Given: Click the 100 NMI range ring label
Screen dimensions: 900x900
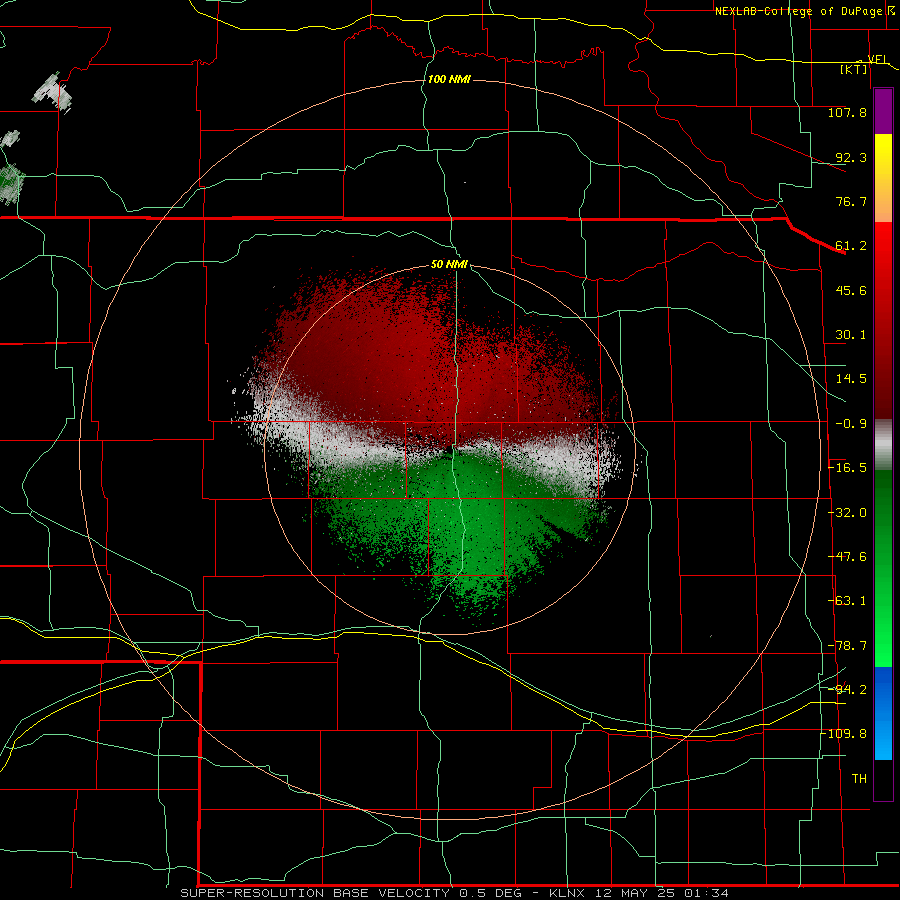Looking at the screenshot, I should click(449, 79).
